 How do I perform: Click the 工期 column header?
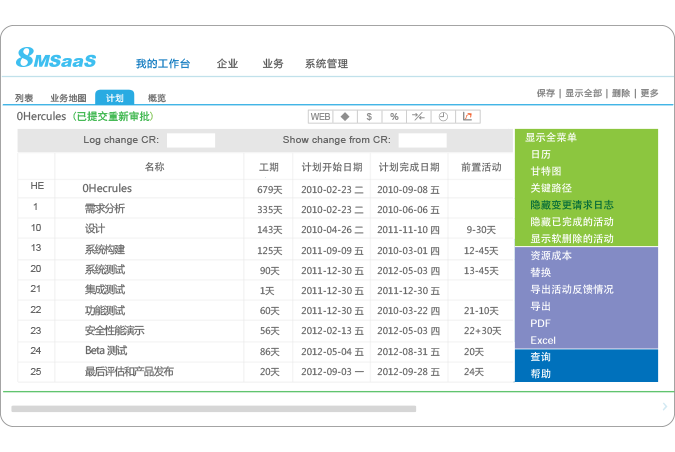(x=269, y=167)
